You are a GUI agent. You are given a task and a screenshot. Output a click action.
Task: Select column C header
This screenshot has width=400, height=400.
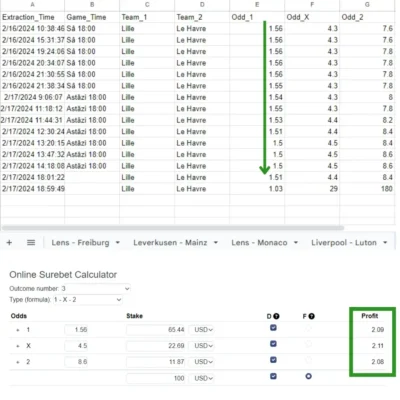[x=147, y=5]
